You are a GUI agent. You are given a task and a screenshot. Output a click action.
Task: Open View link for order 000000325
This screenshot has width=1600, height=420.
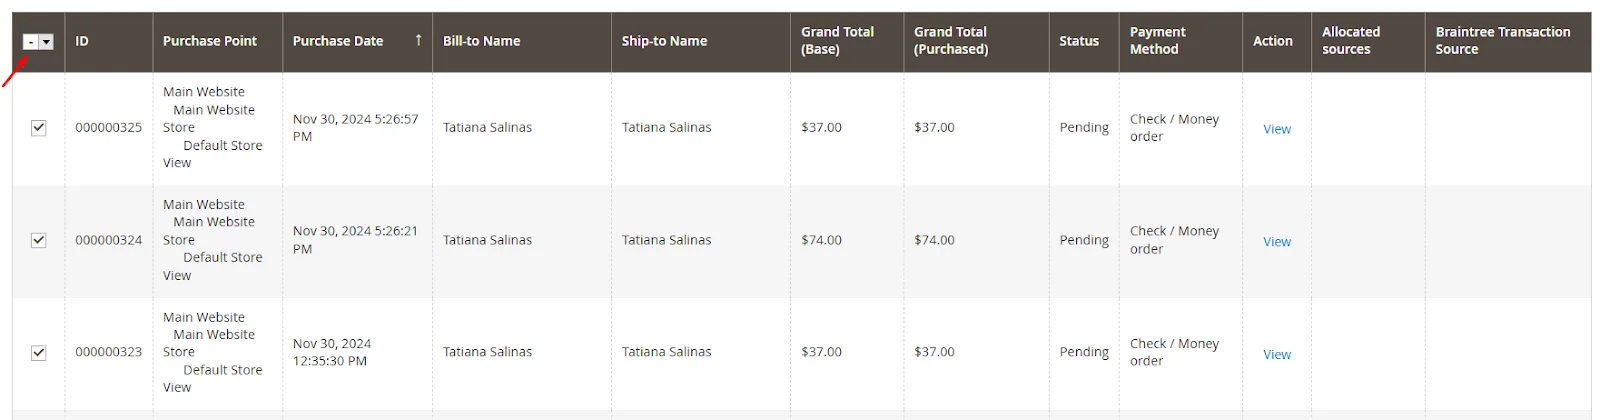[1277, 129]
